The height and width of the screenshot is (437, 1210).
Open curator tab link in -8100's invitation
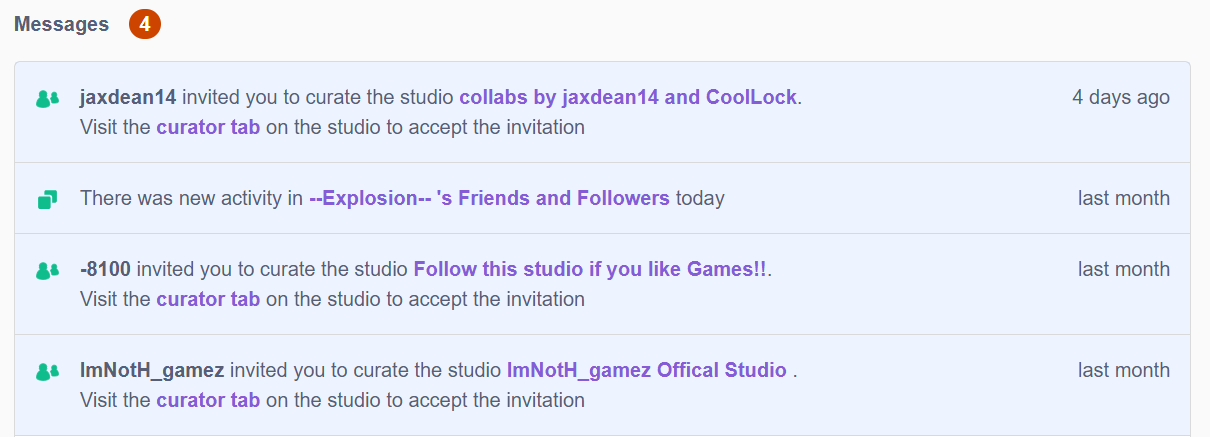tap(208, 299)
